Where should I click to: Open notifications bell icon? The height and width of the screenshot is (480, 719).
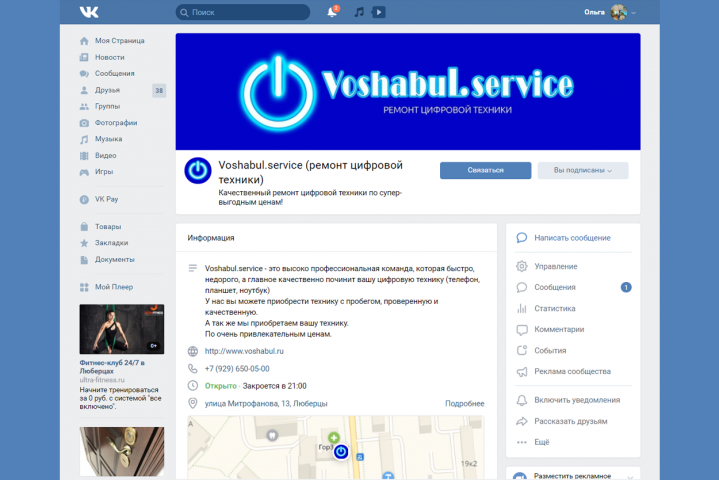[332, 12]
